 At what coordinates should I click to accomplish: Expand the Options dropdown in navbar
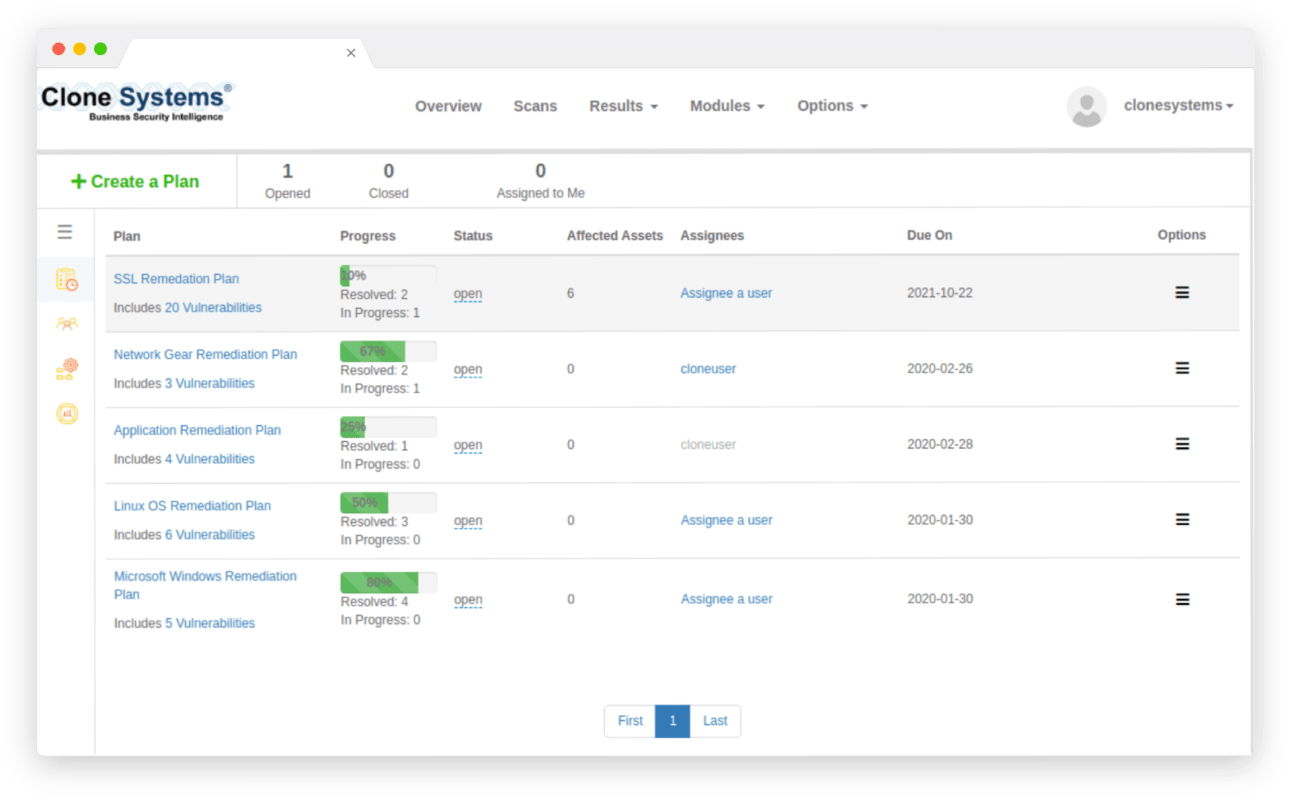tap(832, 106)
